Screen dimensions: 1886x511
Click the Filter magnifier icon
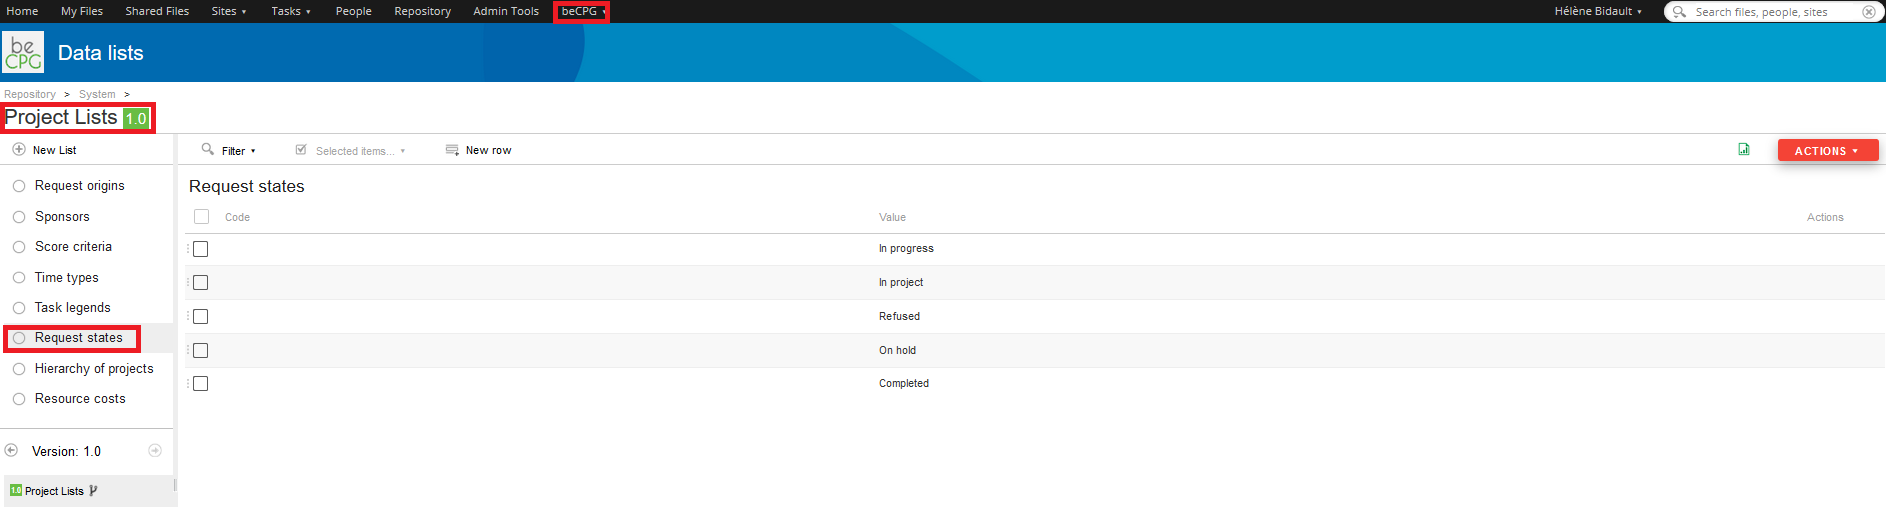[x=208, y=149]
